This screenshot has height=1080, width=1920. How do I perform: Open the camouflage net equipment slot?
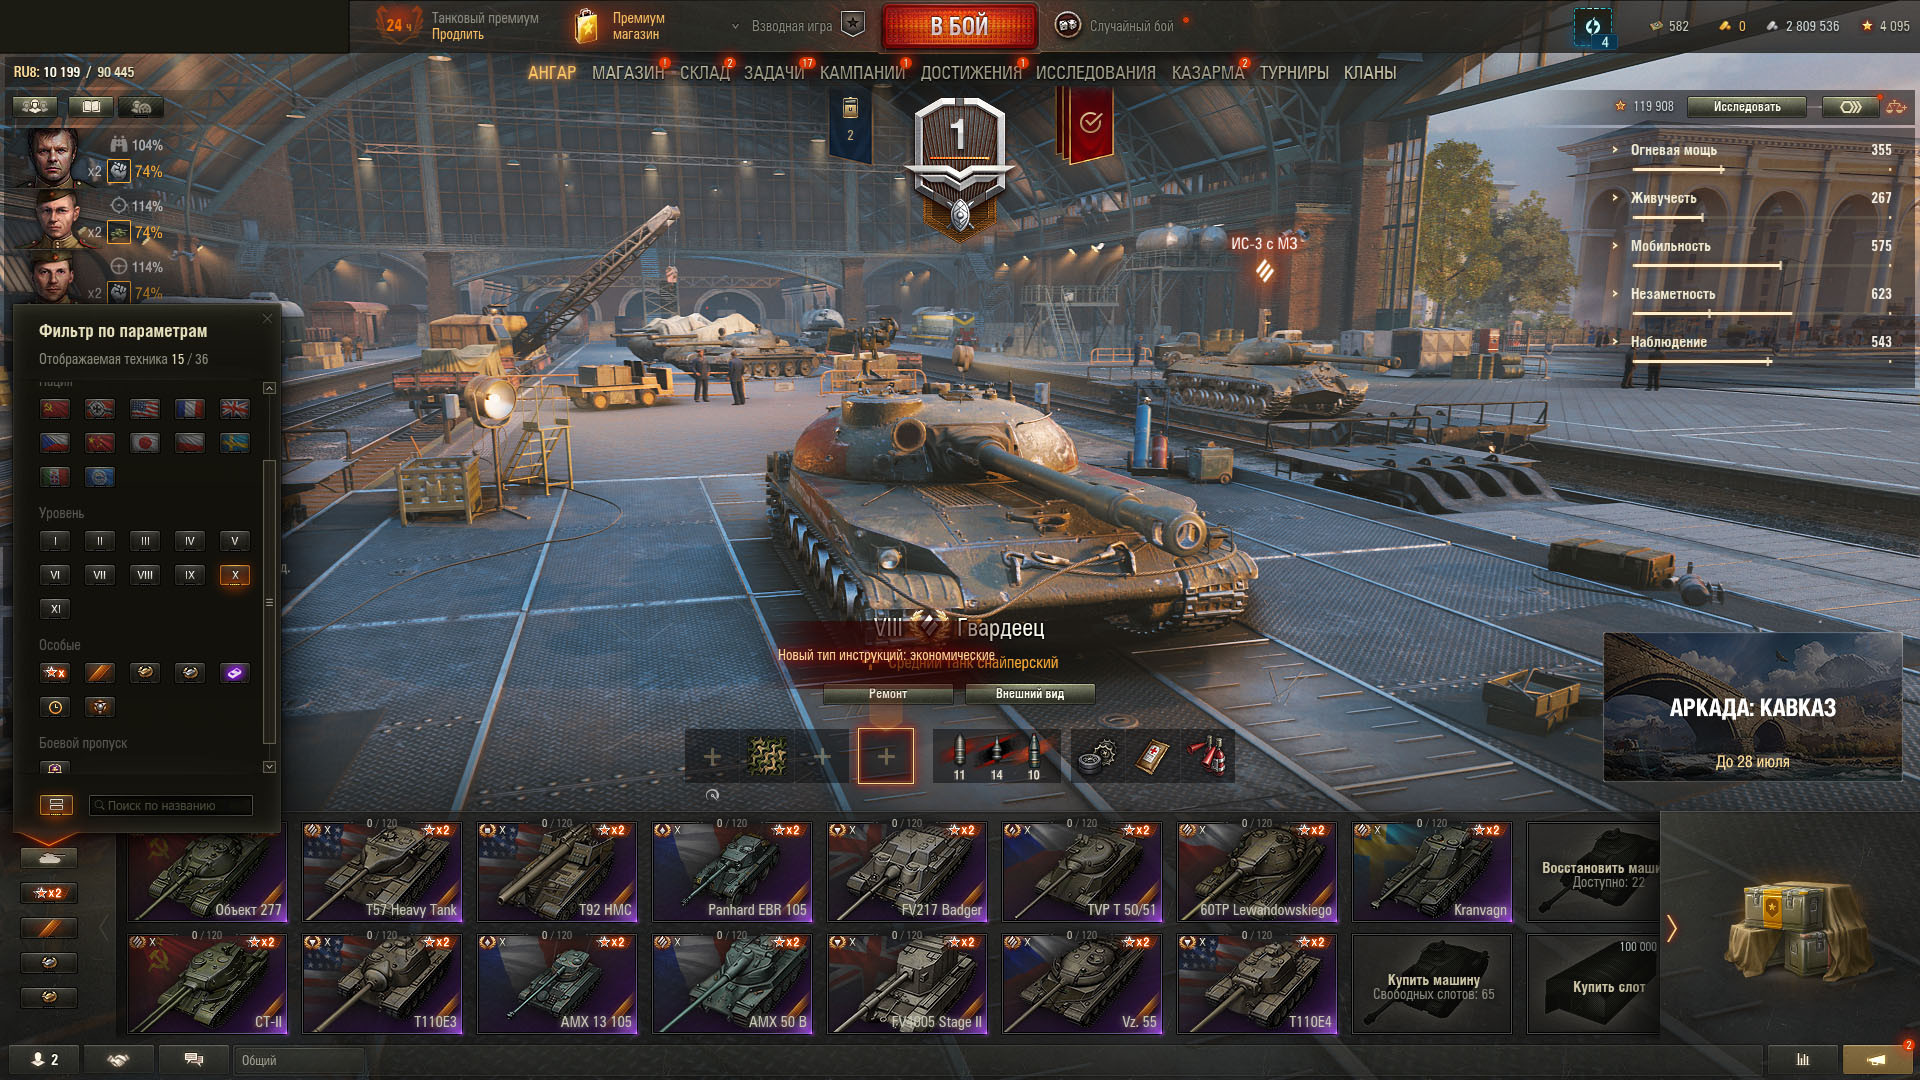click(768, 757)
